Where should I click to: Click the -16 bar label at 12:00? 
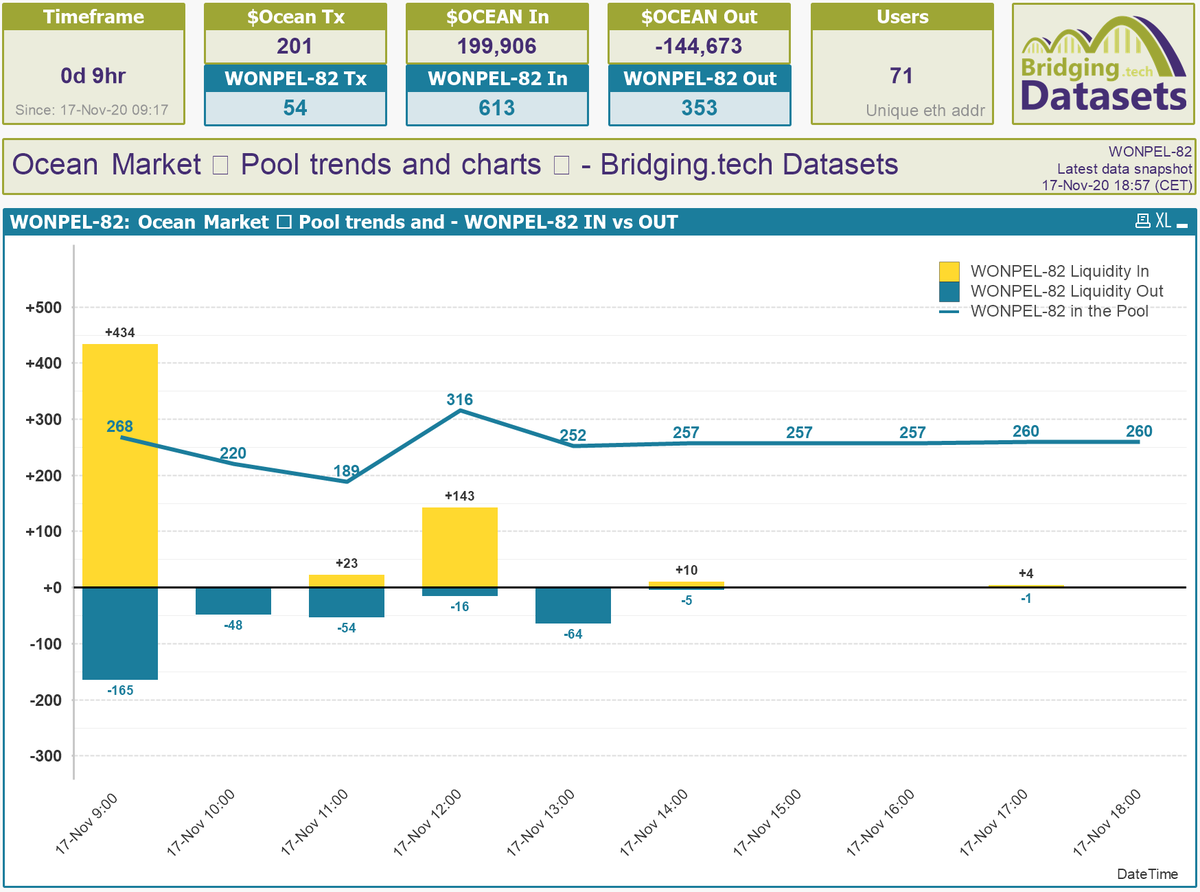click(x=460, y=606)
